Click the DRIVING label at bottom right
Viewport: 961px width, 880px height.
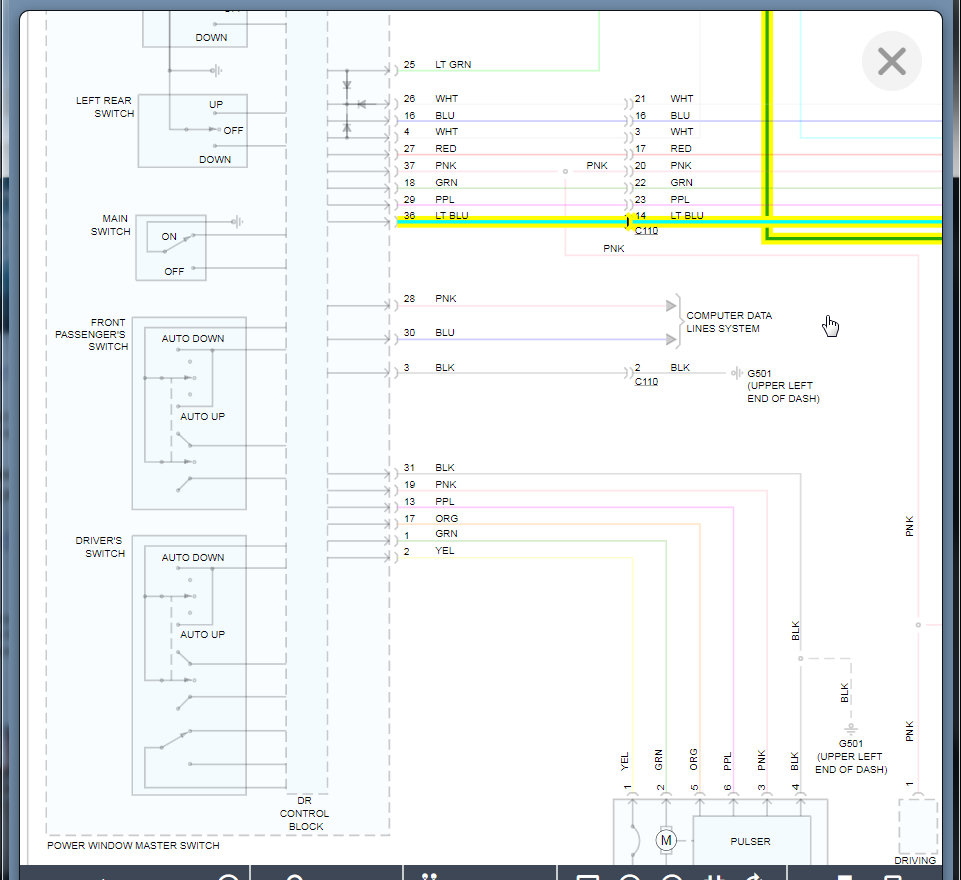click(915, 860)
